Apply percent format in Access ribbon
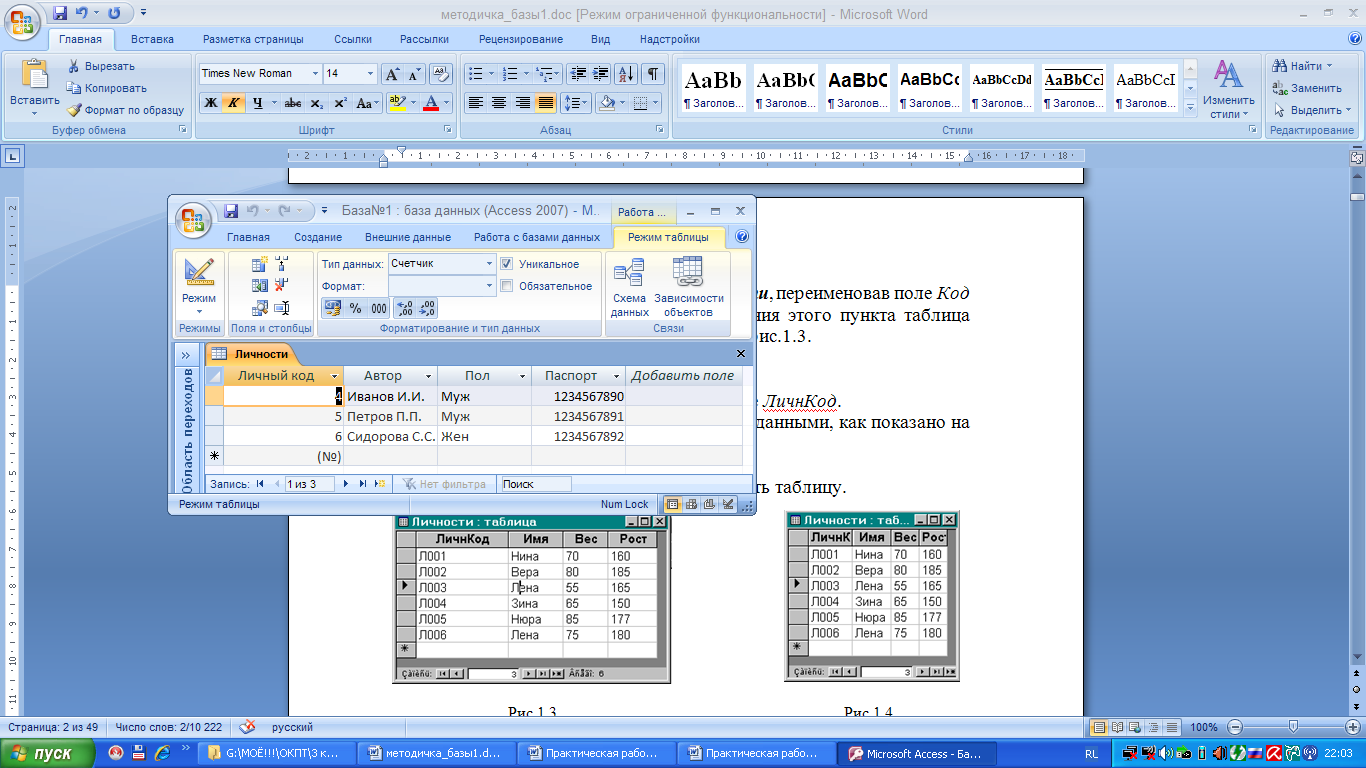The image size is (1366, 768). click(x=355, y=308)
